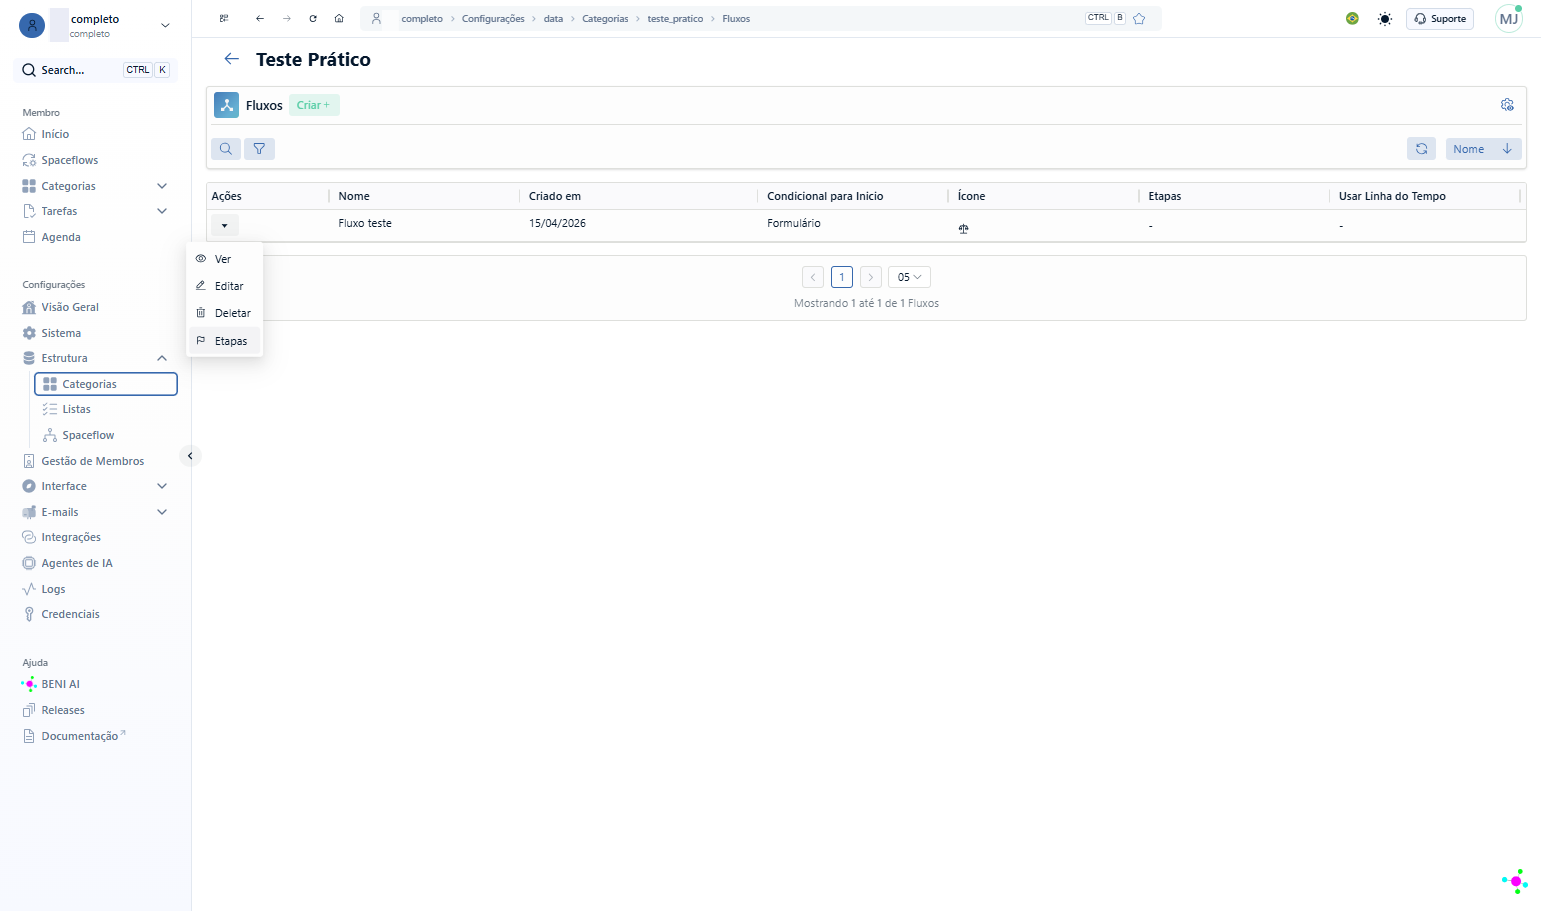Click the Configurações breadcrumb
This screenshot has height=911, width=1541.
493,19
